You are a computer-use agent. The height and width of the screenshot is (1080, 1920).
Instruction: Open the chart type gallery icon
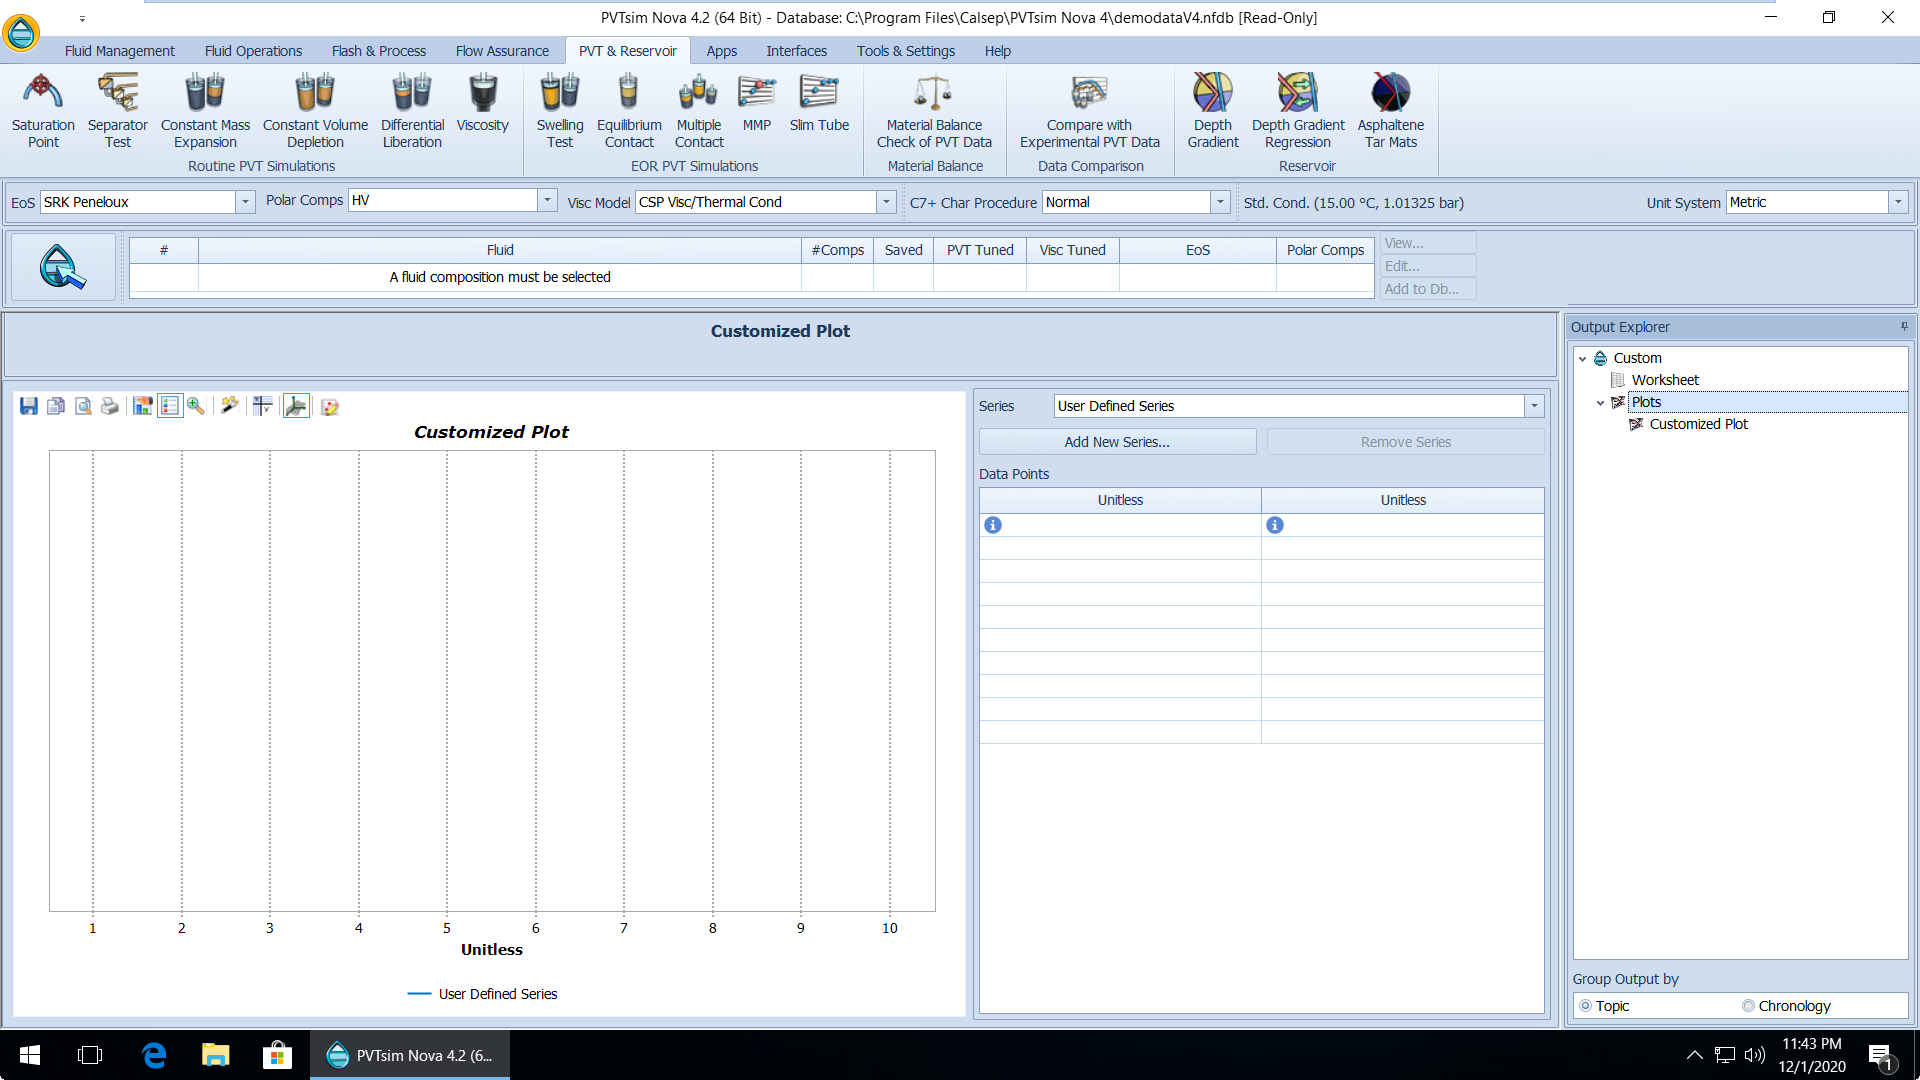143,406
